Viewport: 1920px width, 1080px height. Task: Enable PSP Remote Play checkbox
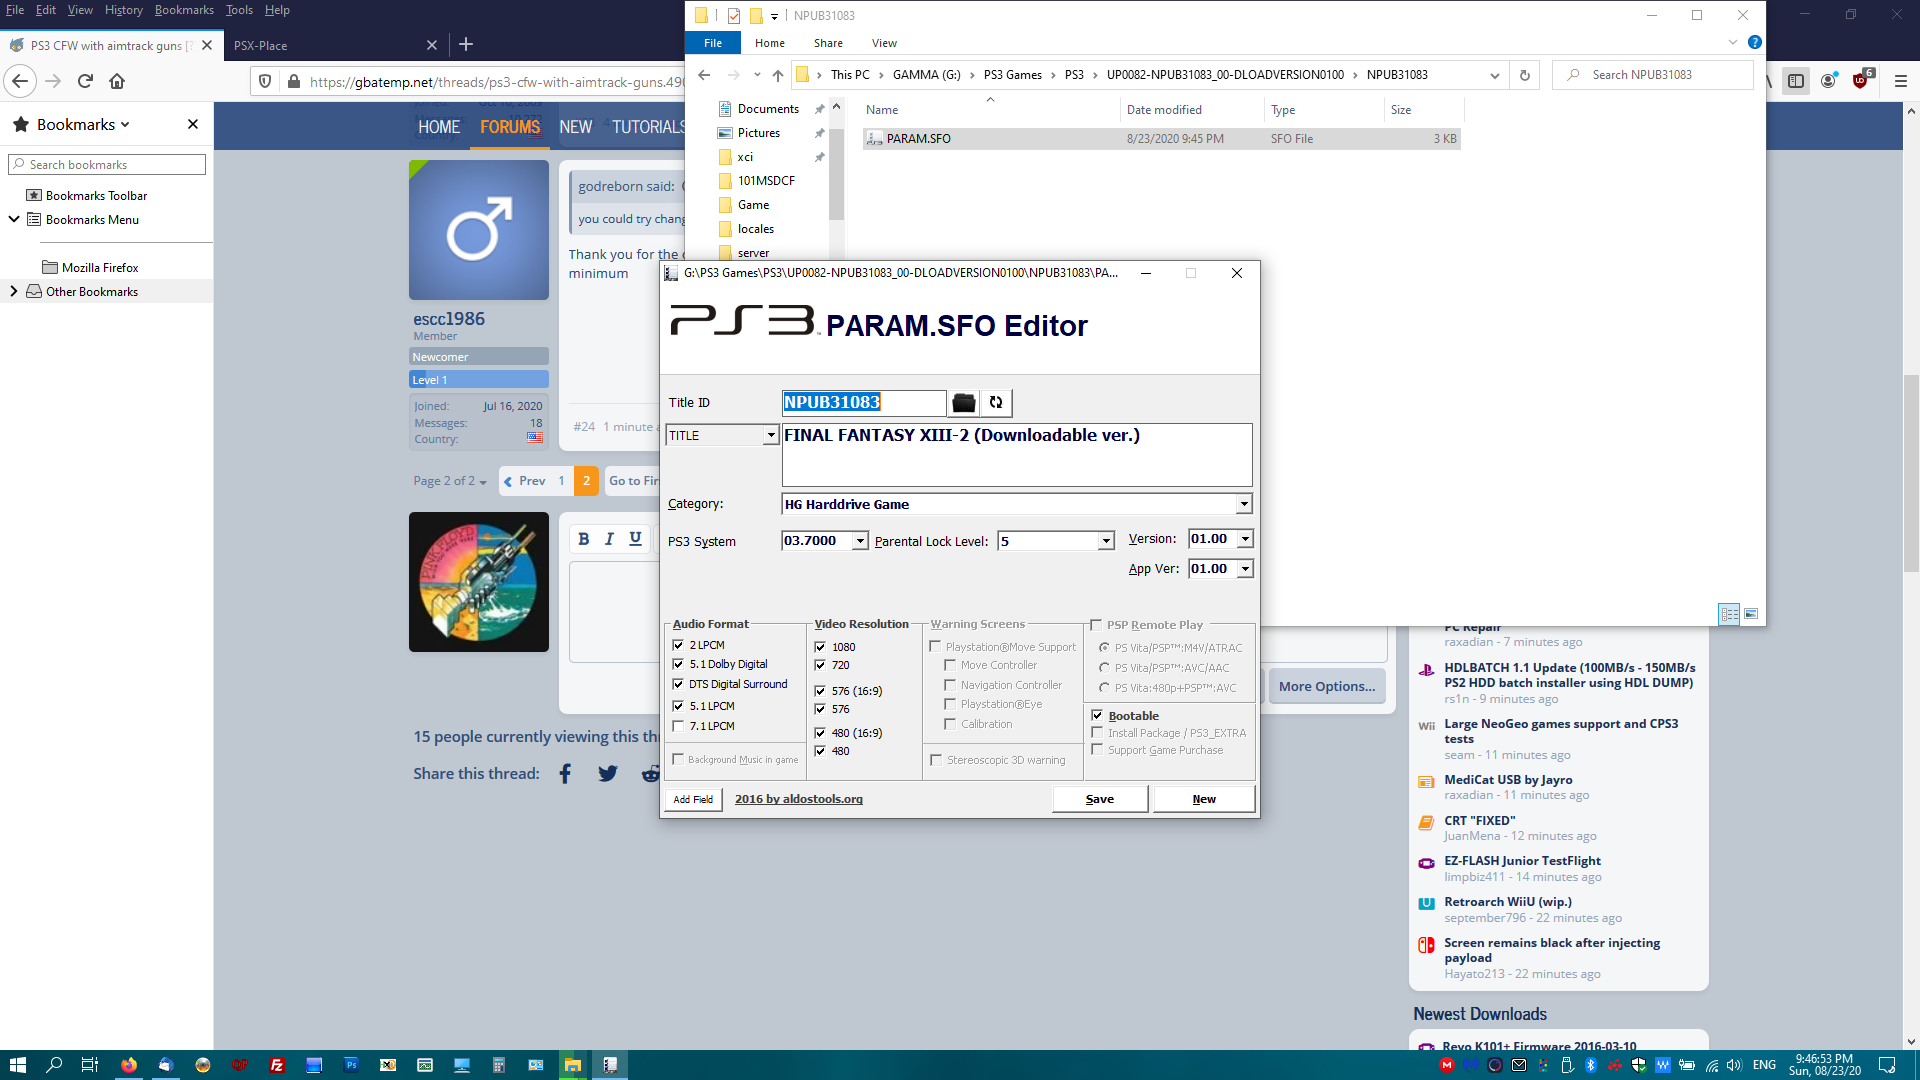pos(1096,624)
